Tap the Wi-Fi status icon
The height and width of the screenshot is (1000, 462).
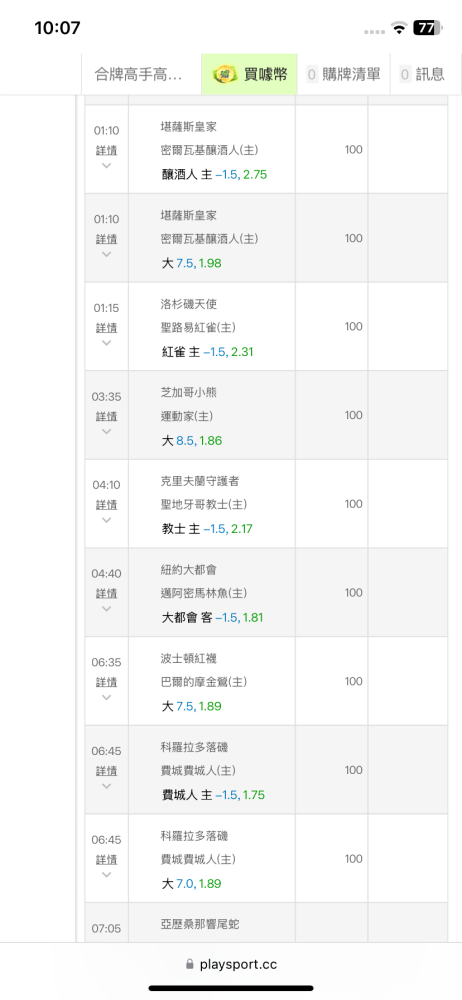pyautogui.click(x=400, y=27)
